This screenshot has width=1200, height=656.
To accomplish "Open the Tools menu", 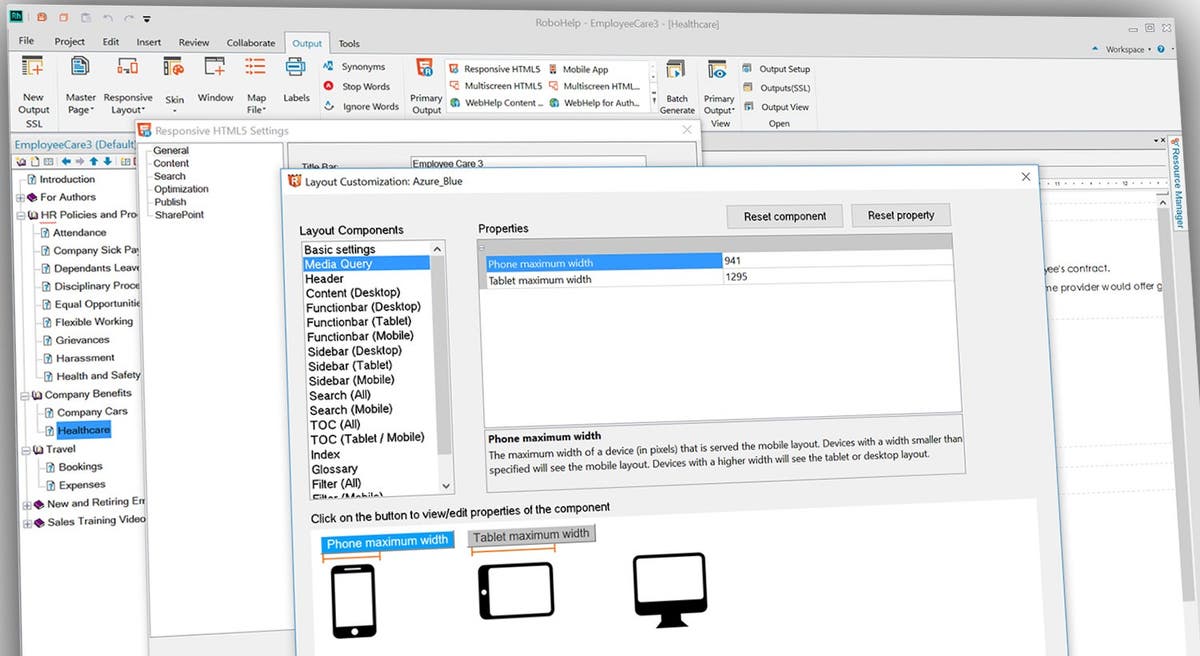I will 349,43.
